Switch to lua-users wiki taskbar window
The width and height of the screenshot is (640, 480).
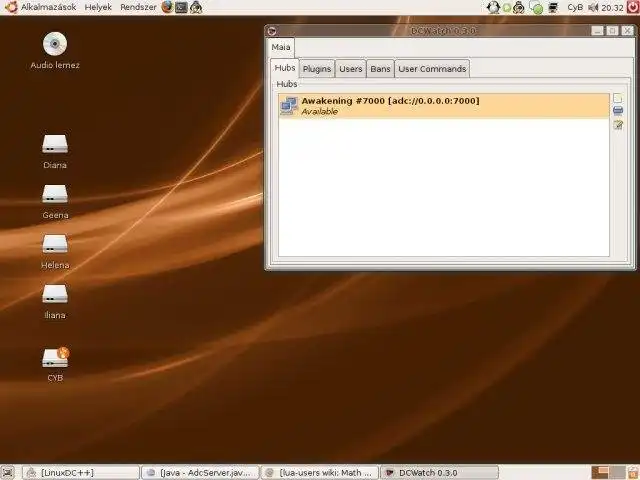coord(320,473)
